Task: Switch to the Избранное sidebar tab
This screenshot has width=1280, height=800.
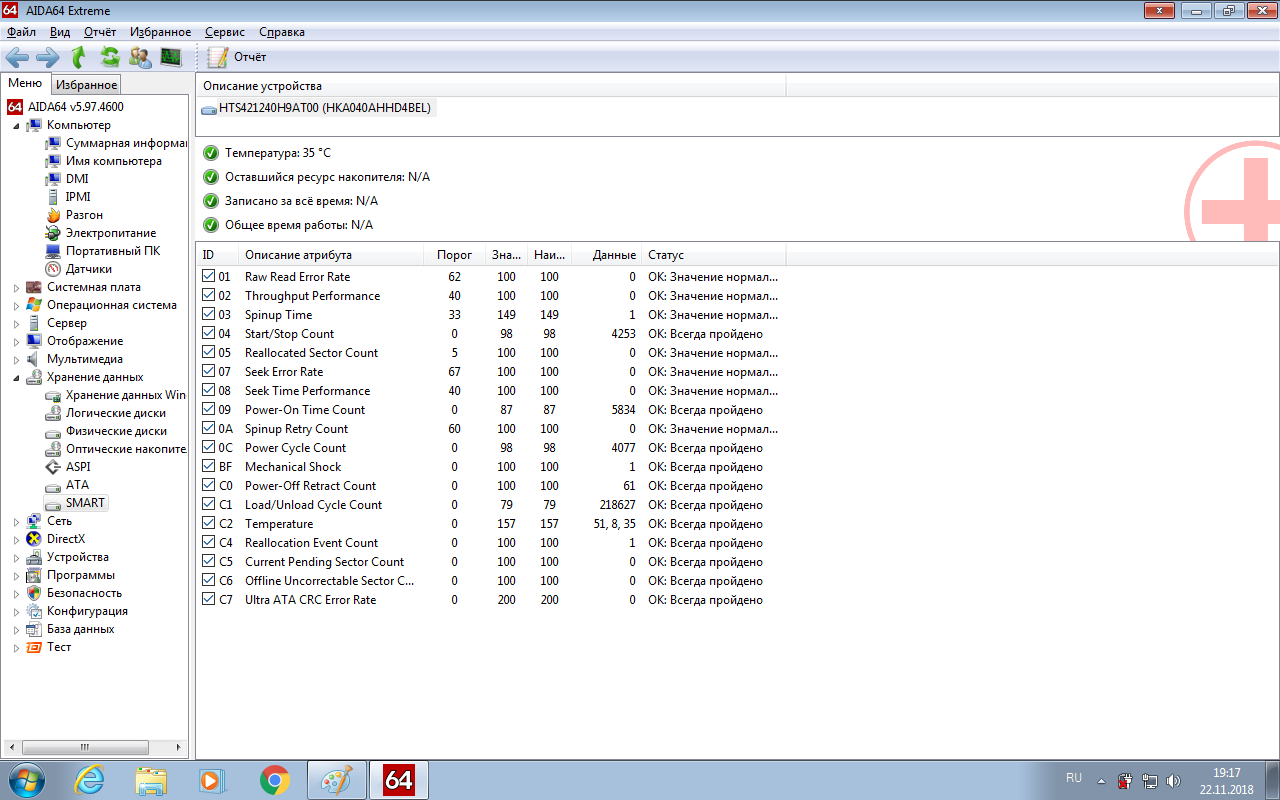Action: [x=87, y=85]
